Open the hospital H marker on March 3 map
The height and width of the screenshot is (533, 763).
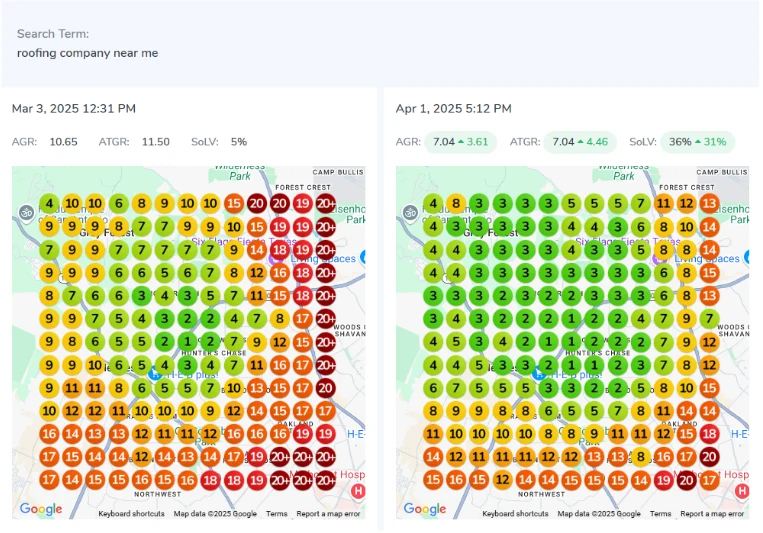tap(358, 491)
